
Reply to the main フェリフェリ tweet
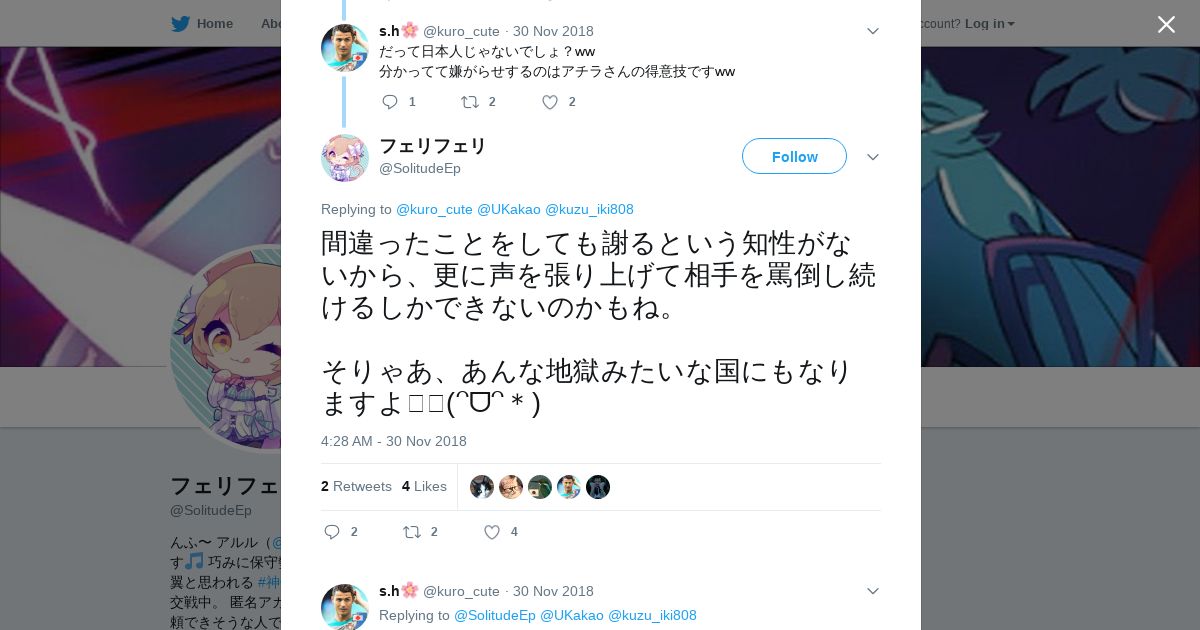point(332,532)
